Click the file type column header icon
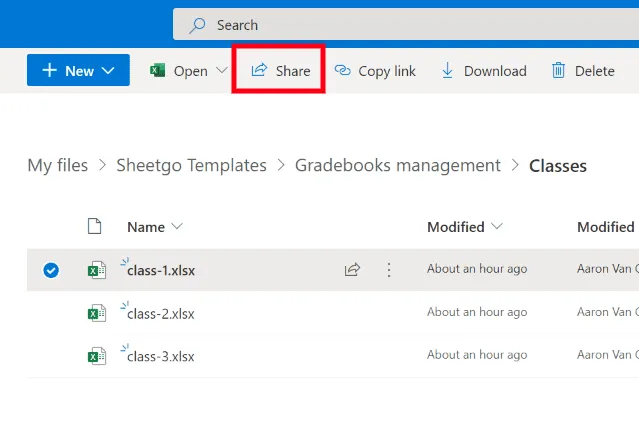 95,227
